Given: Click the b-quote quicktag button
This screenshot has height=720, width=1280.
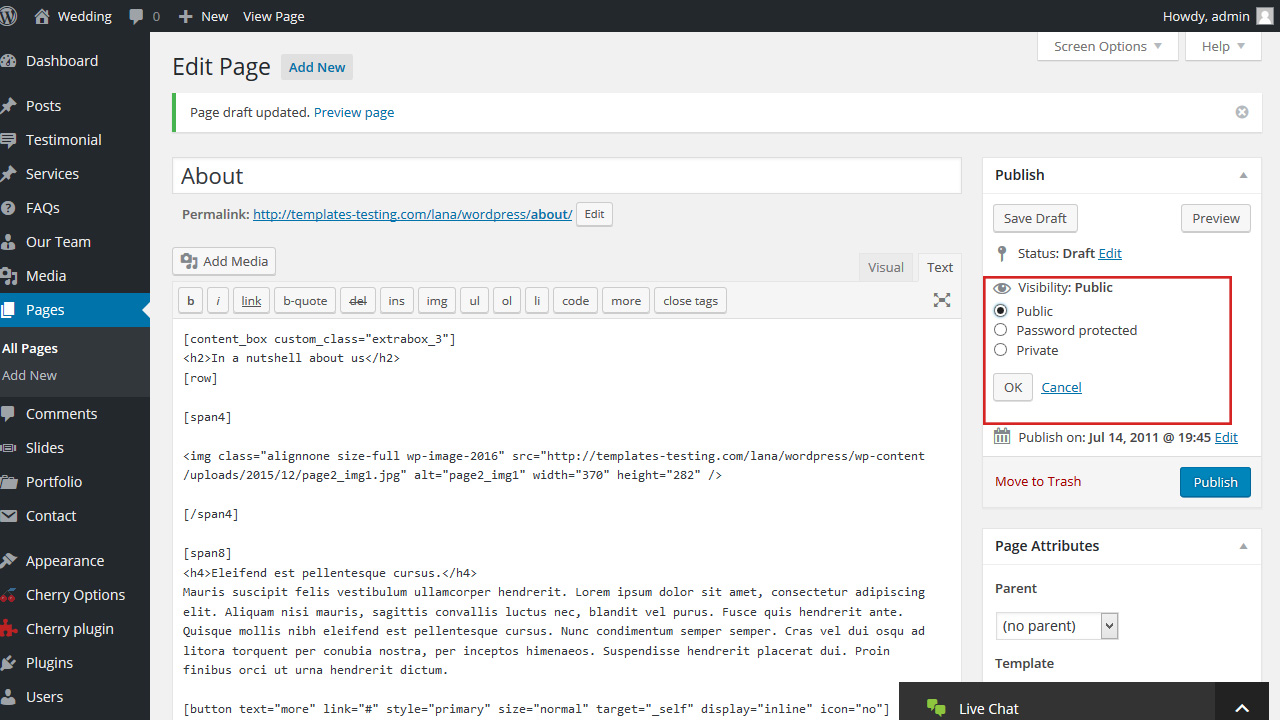Looking at the screenshot, I should coord(305,300).
